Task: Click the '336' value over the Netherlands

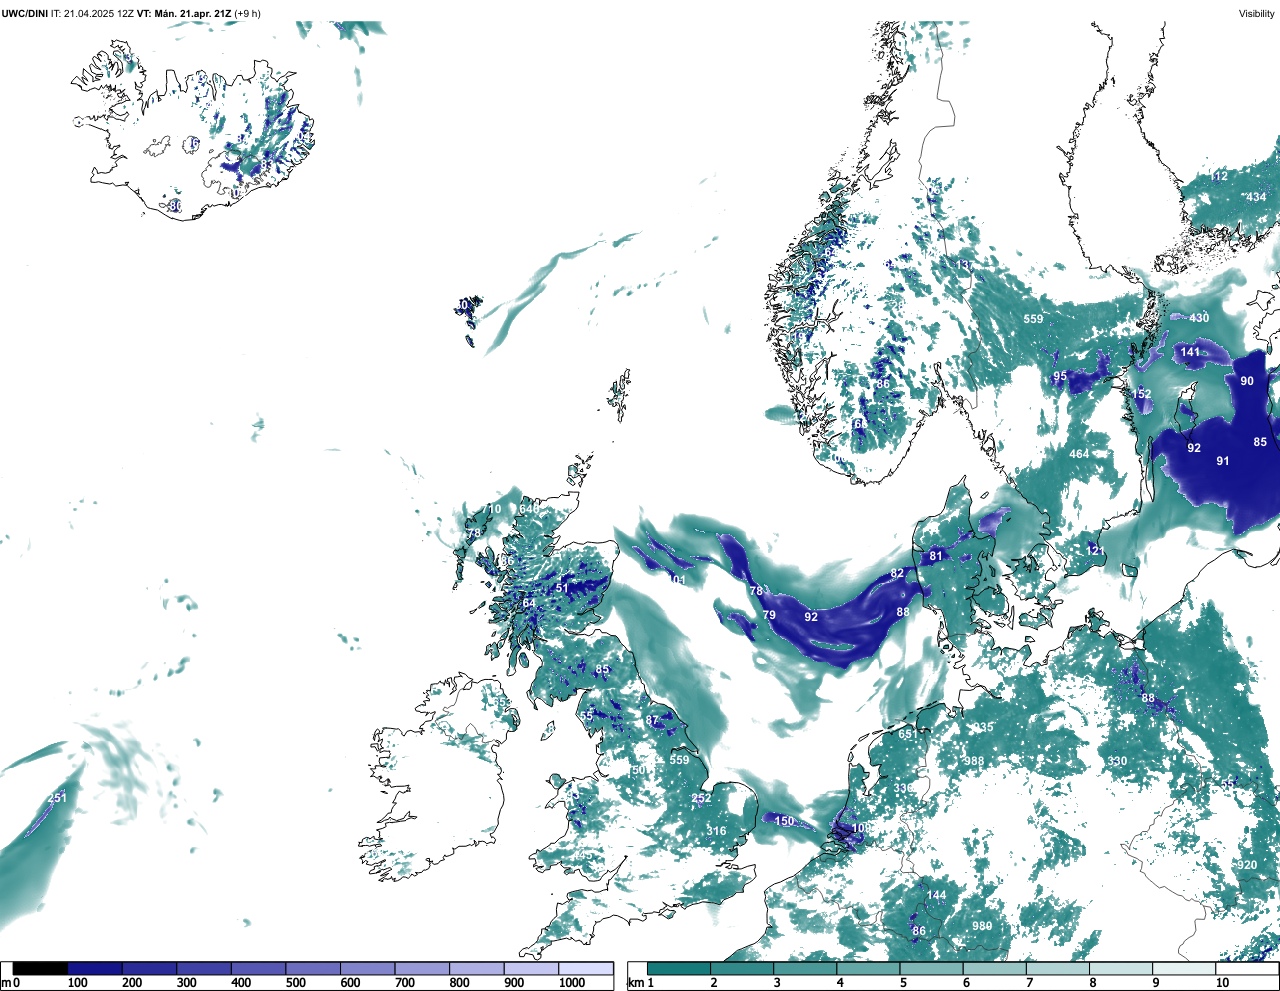Action: [x=903, y=789]
